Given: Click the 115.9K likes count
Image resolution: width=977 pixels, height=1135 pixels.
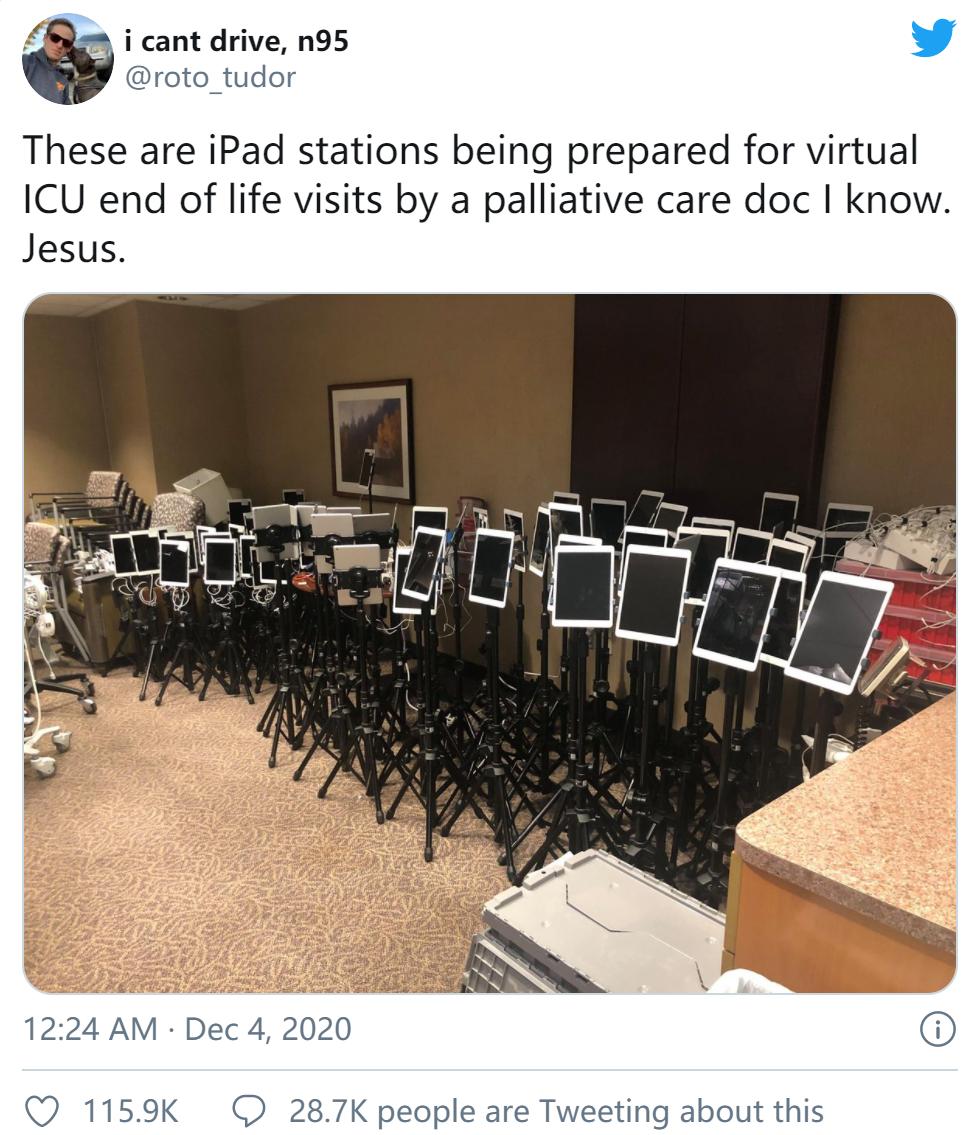Looking at the screenshot, I should 130,1111.
